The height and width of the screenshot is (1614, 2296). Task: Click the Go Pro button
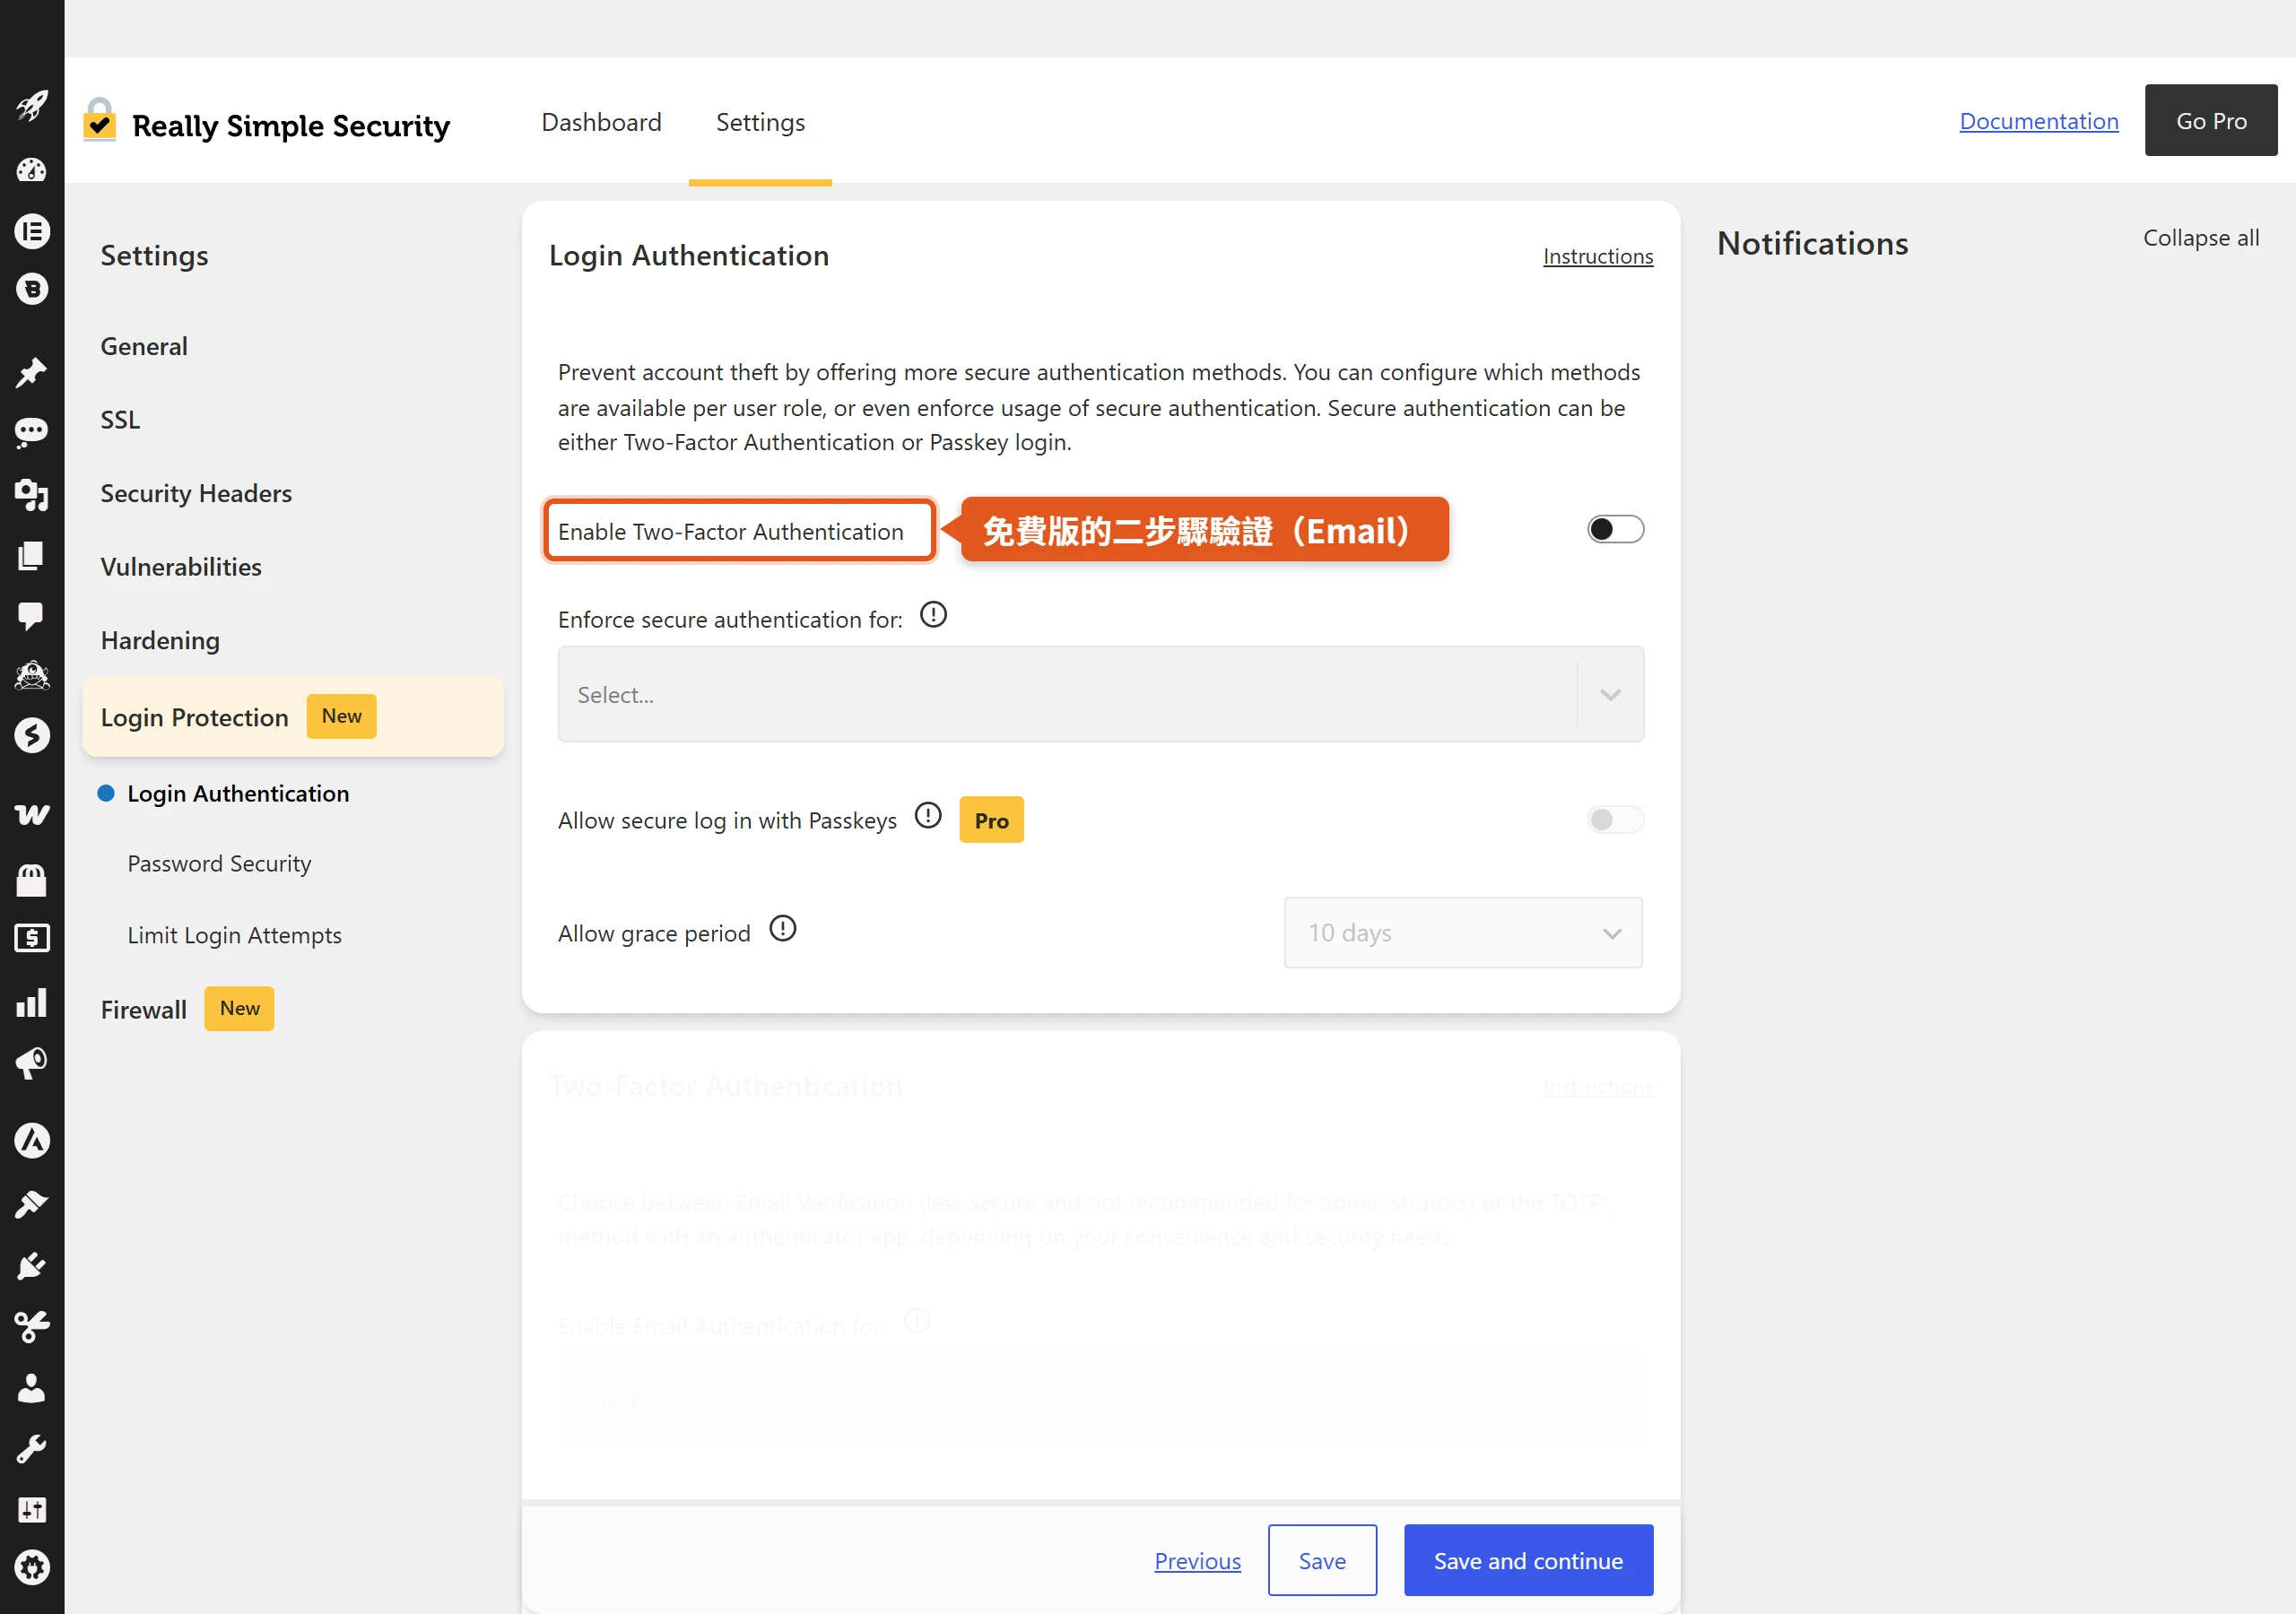(2211, 120)
